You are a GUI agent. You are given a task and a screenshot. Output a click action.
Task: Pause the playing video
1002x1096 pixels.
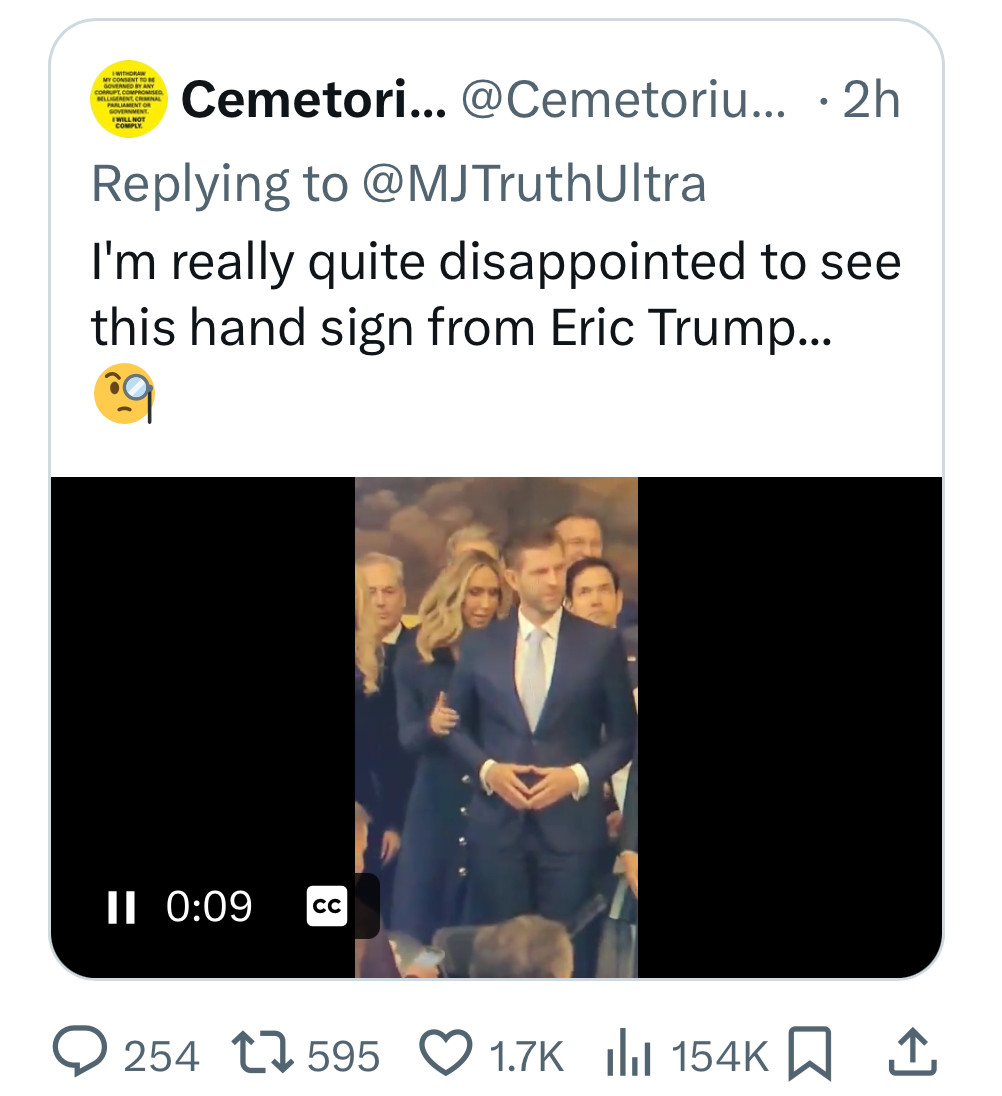click(x=121, y=906)
